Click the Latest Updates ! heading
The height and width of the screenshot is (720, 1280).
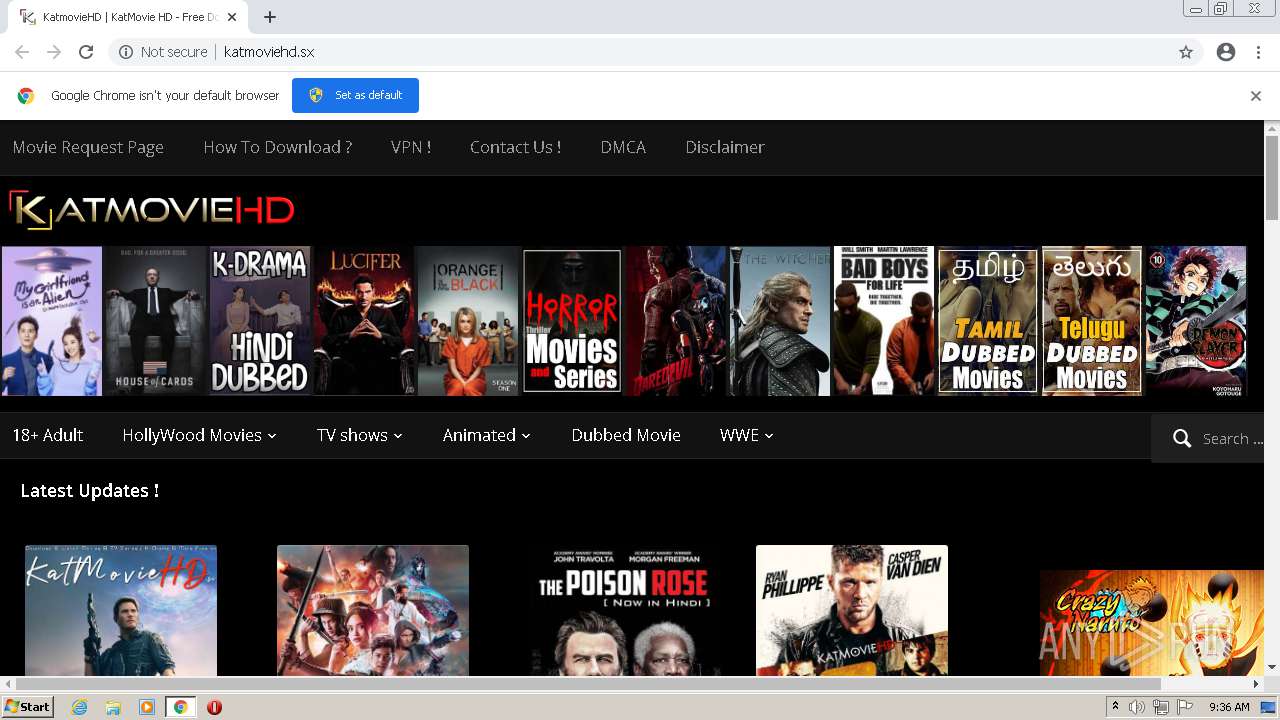click(x=90, y=491)
